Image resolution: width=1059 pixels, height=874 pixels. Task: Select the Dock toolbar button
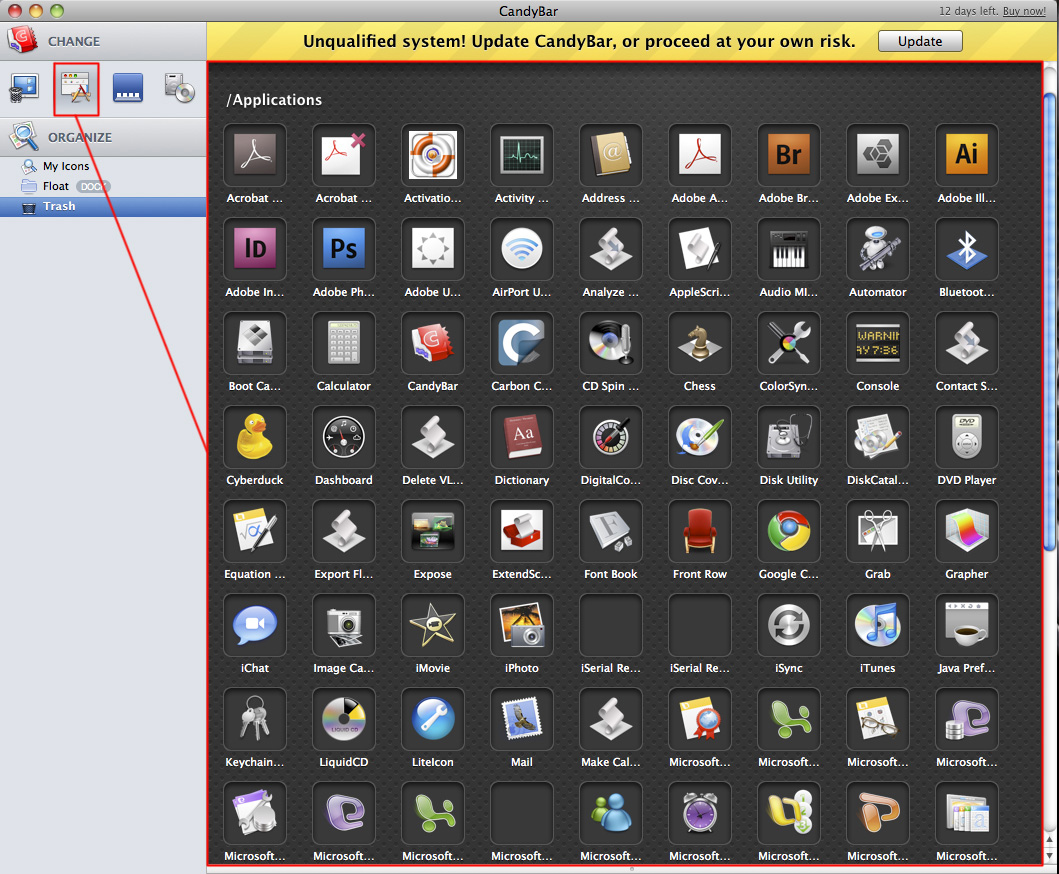128,88
